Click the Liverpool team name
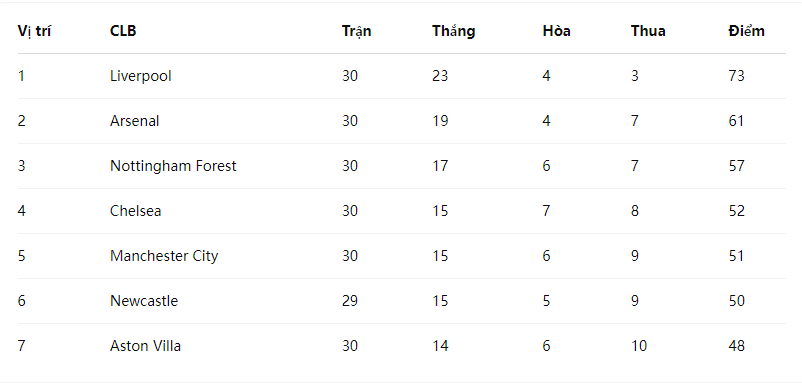Screen dimensions: 802x383 (x=141, y=76)
